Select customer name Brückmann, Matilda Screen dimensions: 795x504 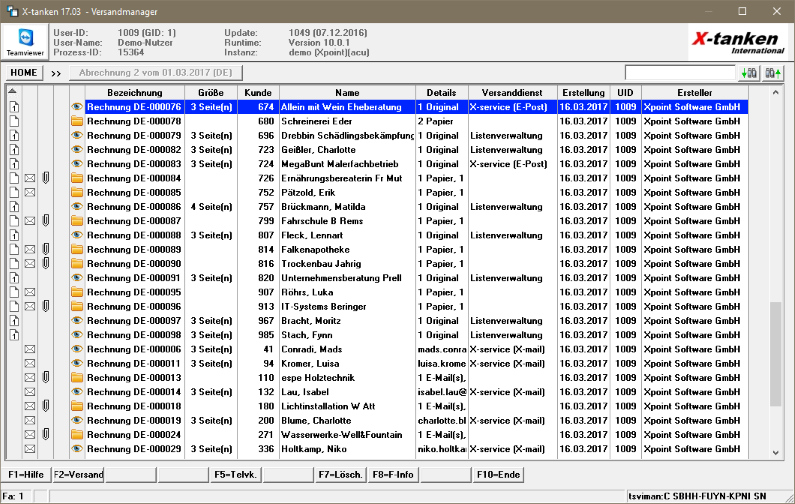pos(323,207)
